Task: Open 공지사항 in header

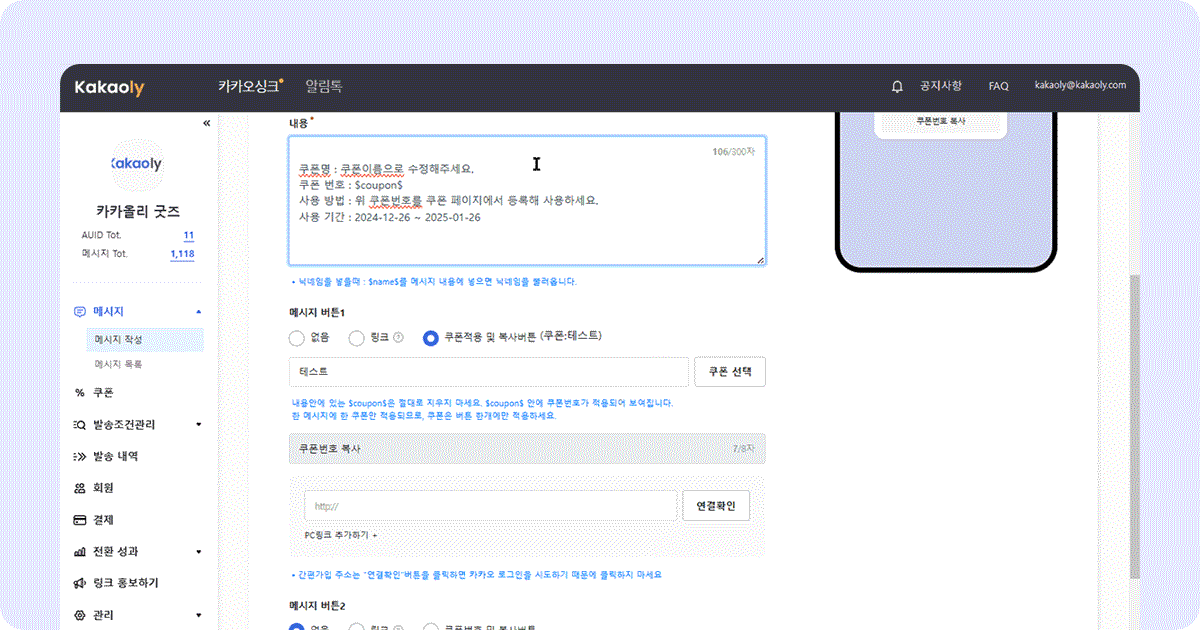Action: tap(941, 86)
